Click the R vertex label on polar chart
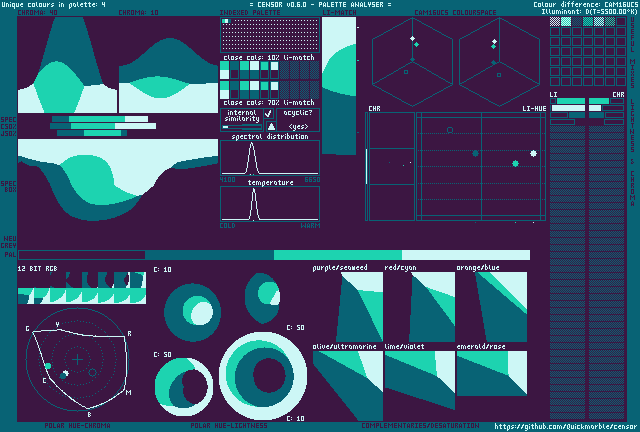The height and width of the screenshot is (432, 640). 129,334
